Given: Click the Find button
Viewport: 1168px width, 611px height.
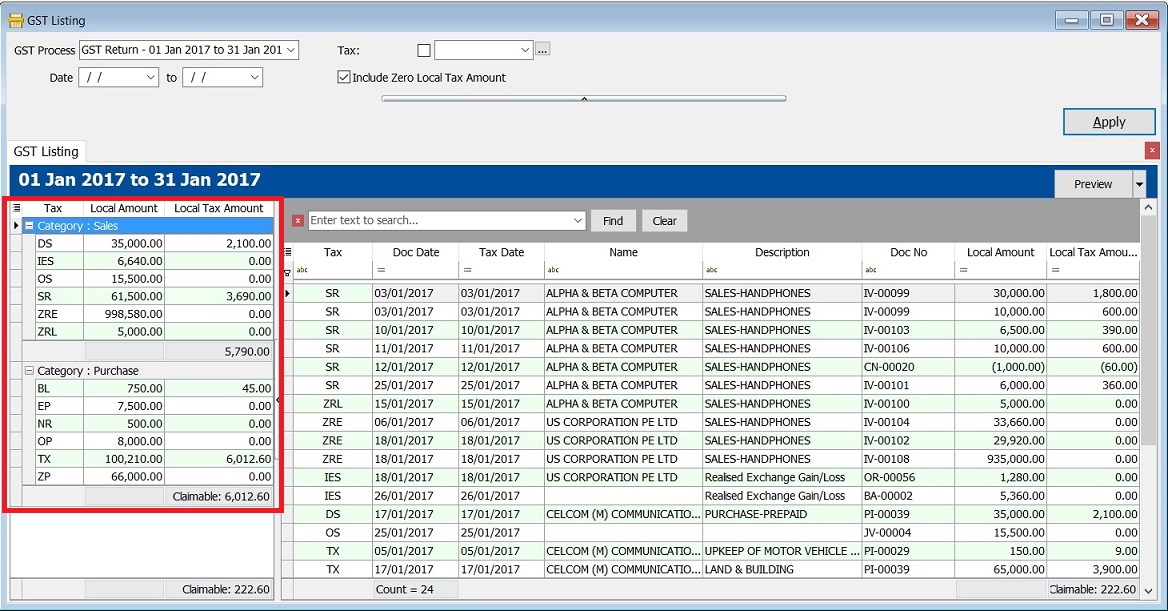Looking at the screenshot, I should [x=612, y=221].
